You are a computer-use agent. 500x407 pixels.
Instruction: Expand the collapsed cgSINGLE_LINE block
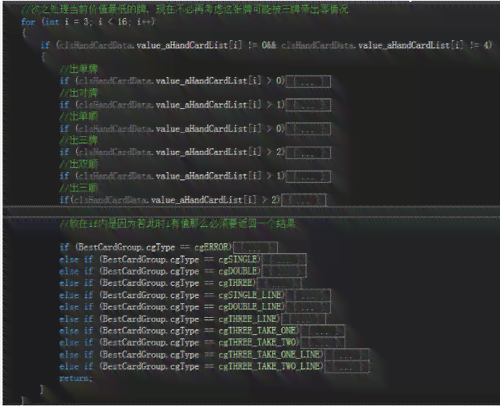pyautogui.click(x=308, y=295)
